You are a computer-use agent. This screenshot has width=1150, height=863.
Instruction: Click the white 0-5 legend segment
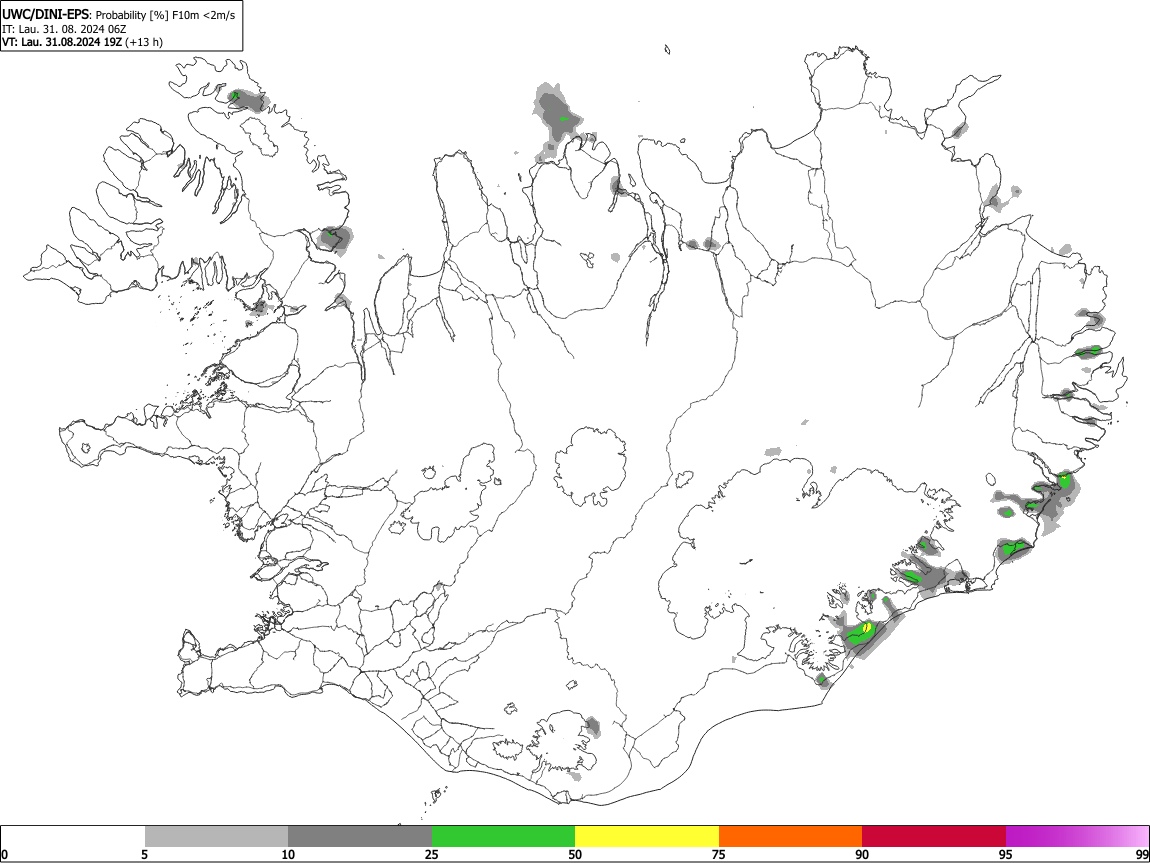point(73,836)
